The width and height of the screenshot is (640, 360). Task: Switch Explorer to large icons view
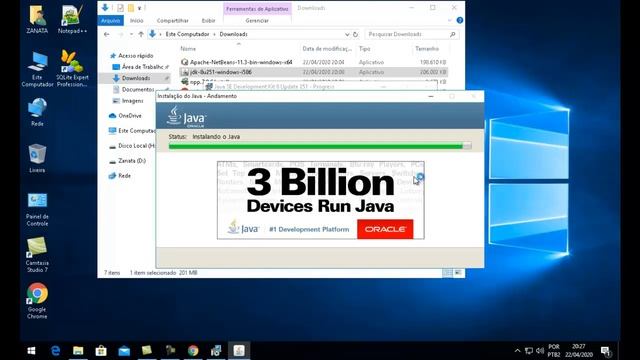point(458,273)
